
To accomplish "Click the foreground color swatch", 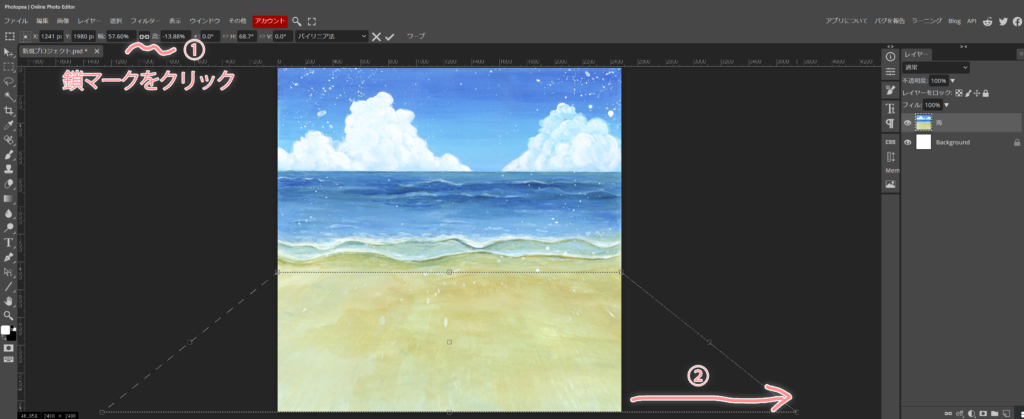I will click(6, 329).
